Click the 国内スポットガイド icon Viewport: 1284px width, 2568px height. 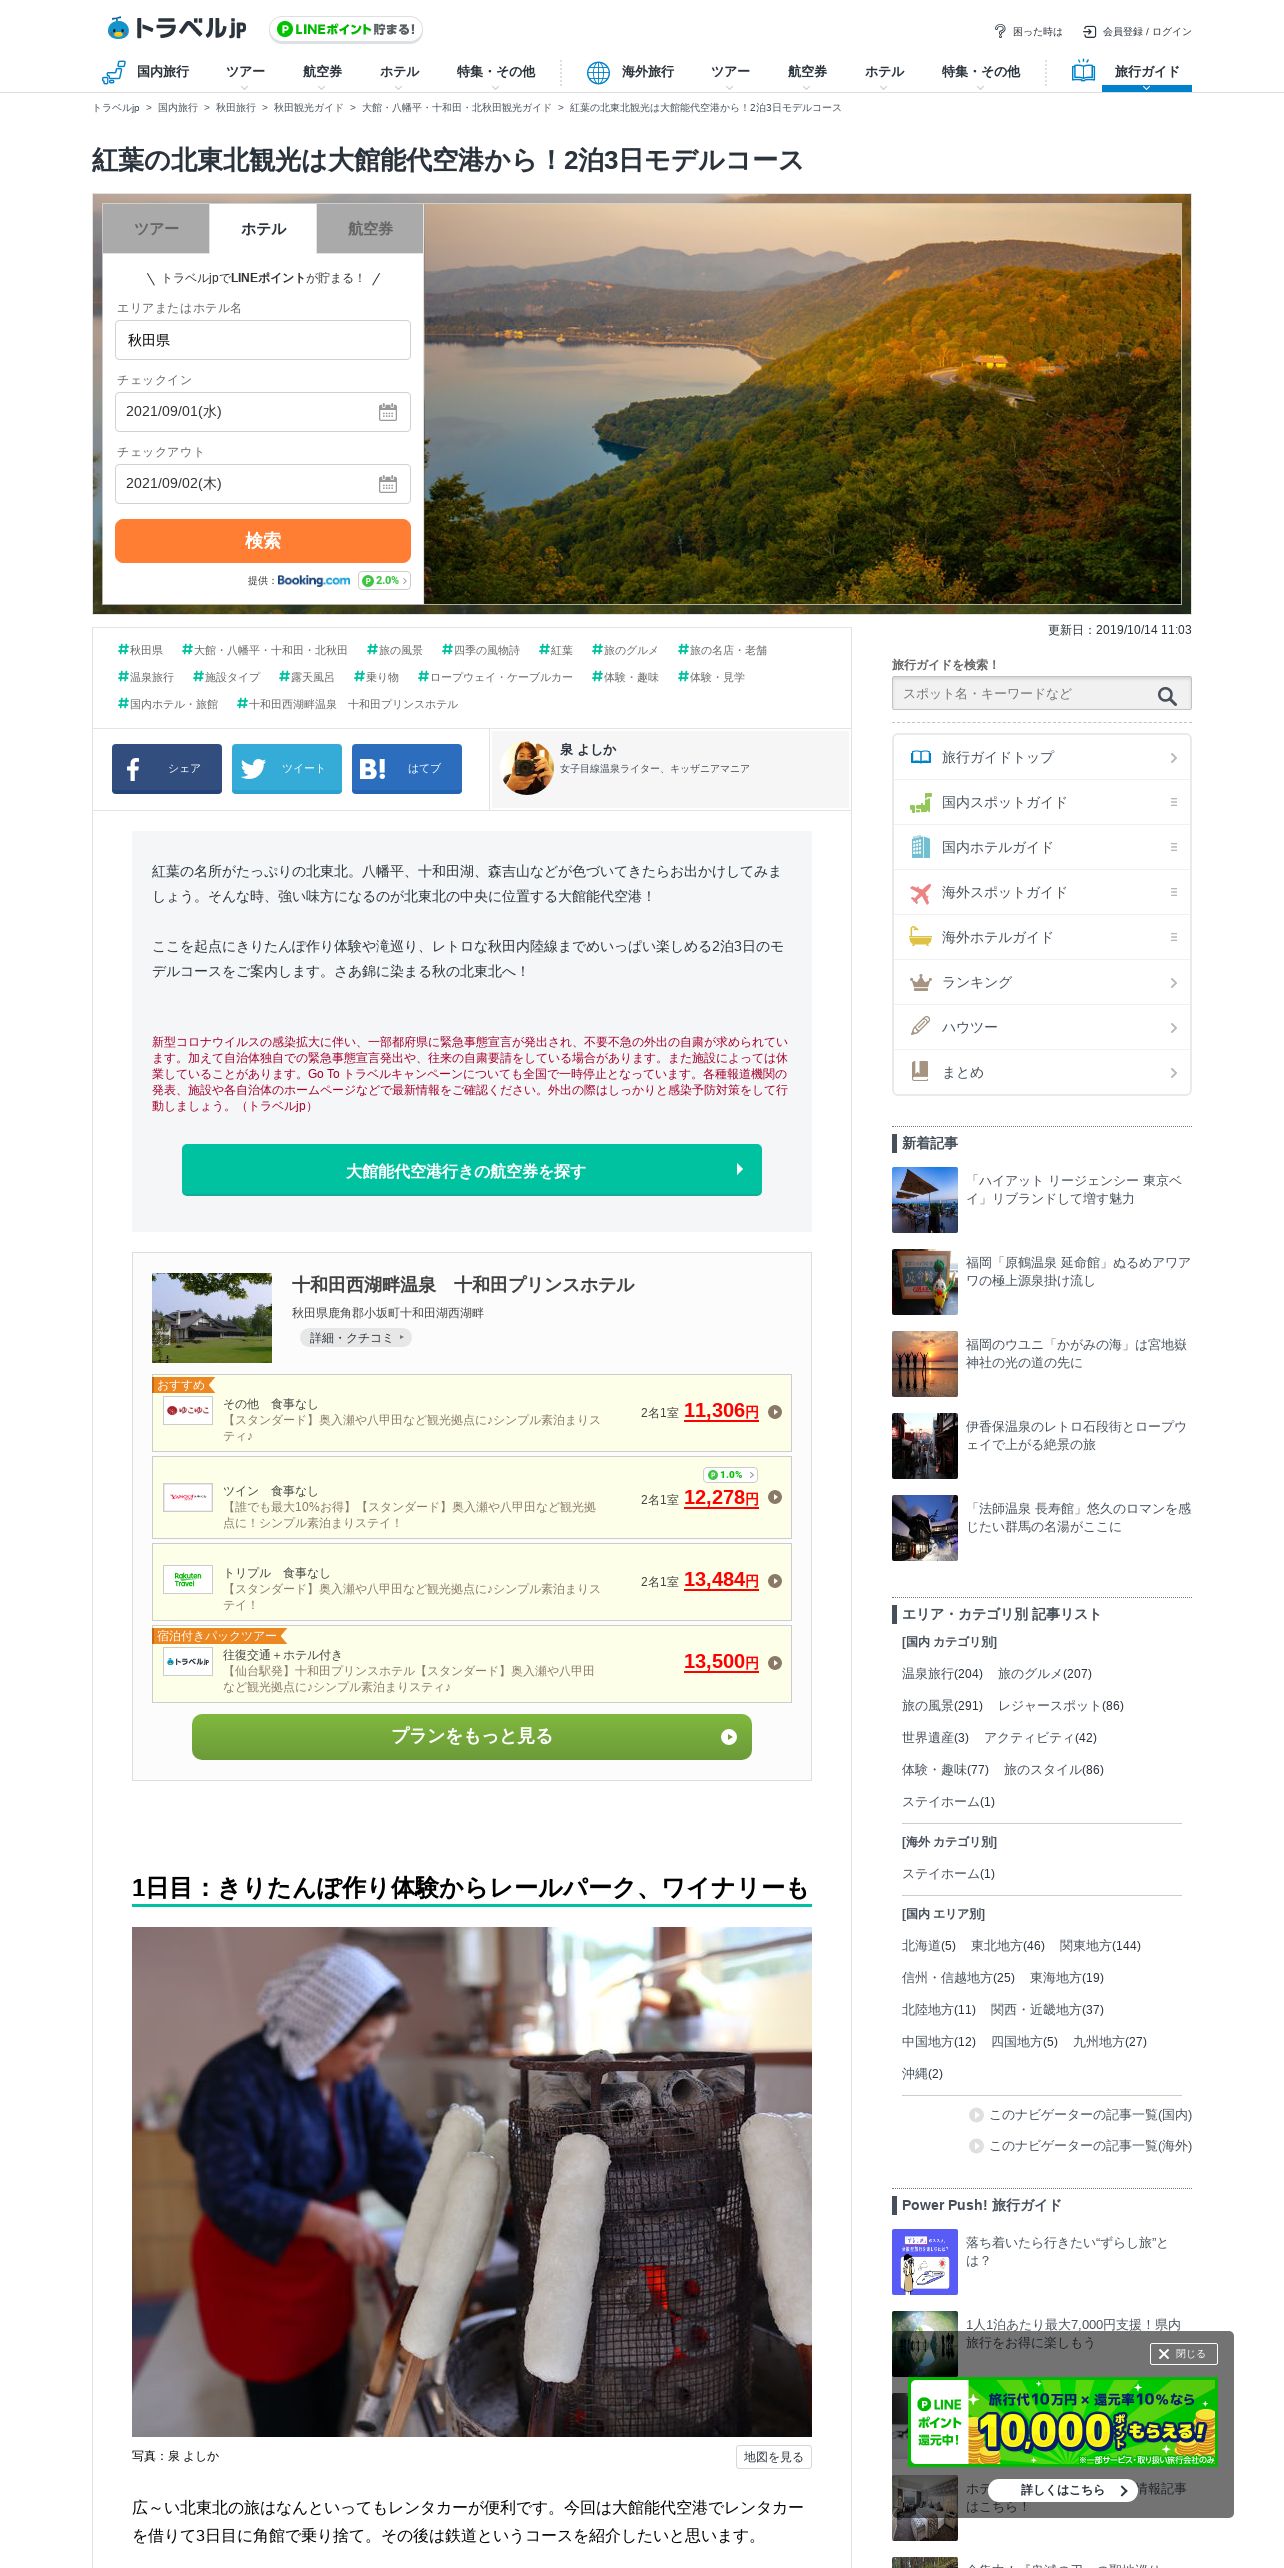tap(921, 802)
